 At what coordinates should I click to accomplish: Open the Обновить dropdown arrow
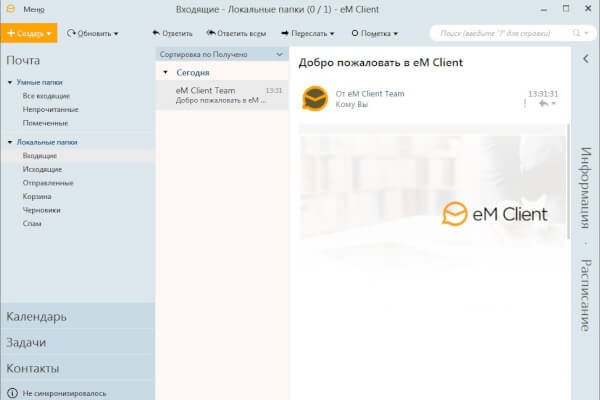pos(116,34)
